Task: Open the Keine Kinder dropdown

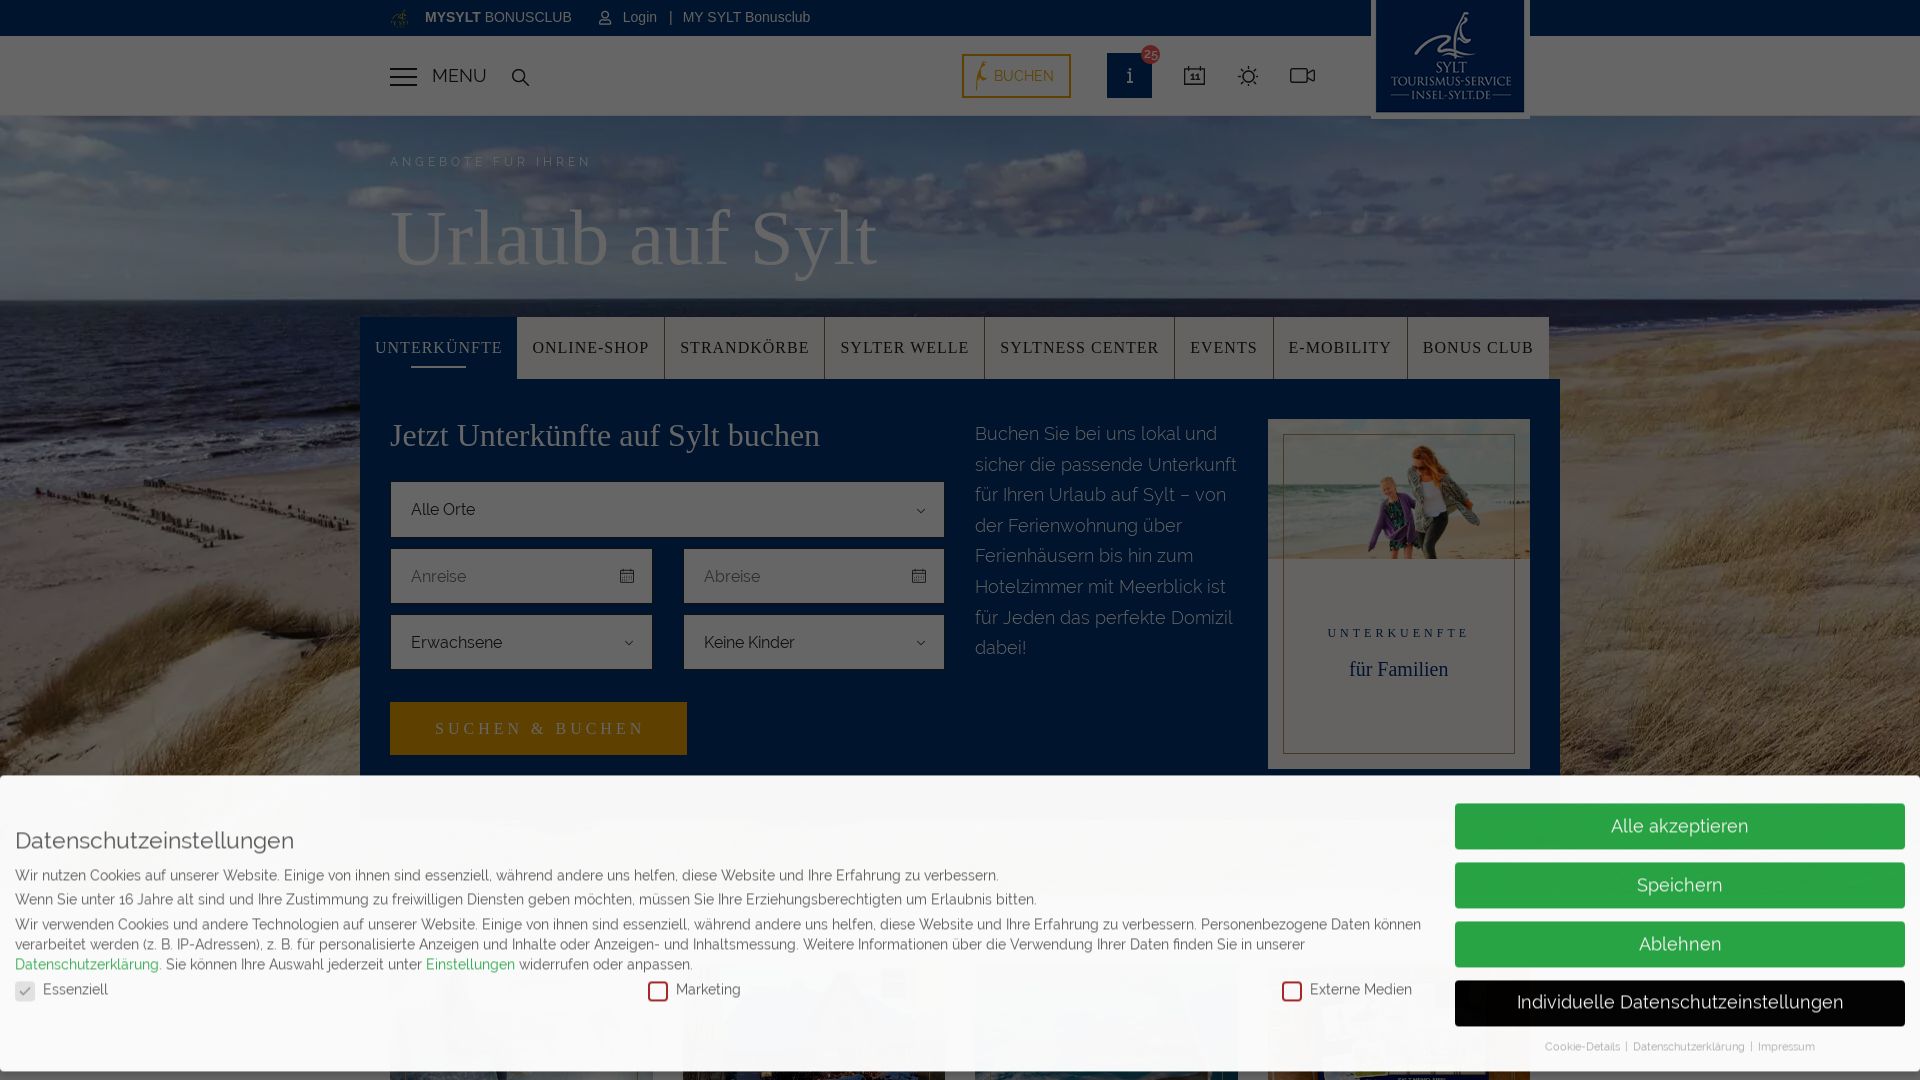Action: 814,642
